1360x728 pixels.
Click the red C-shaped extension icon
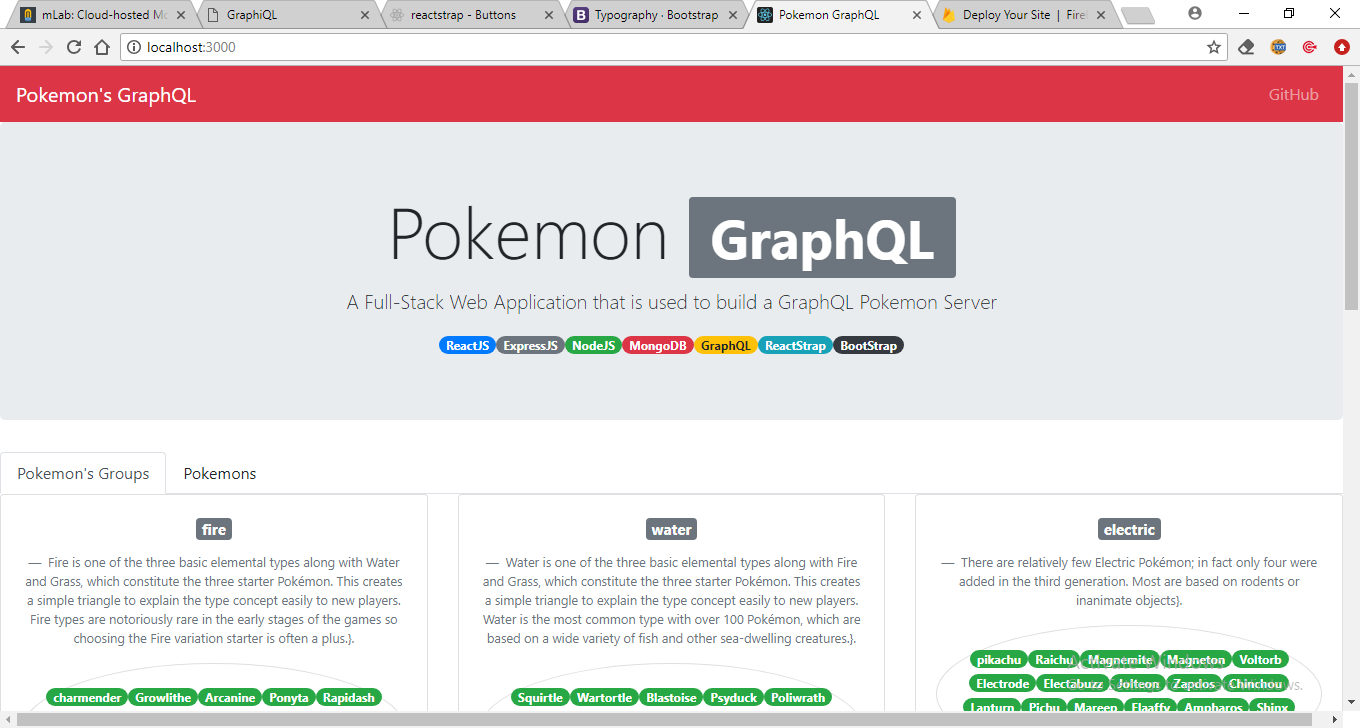(x=1309, y=46)
